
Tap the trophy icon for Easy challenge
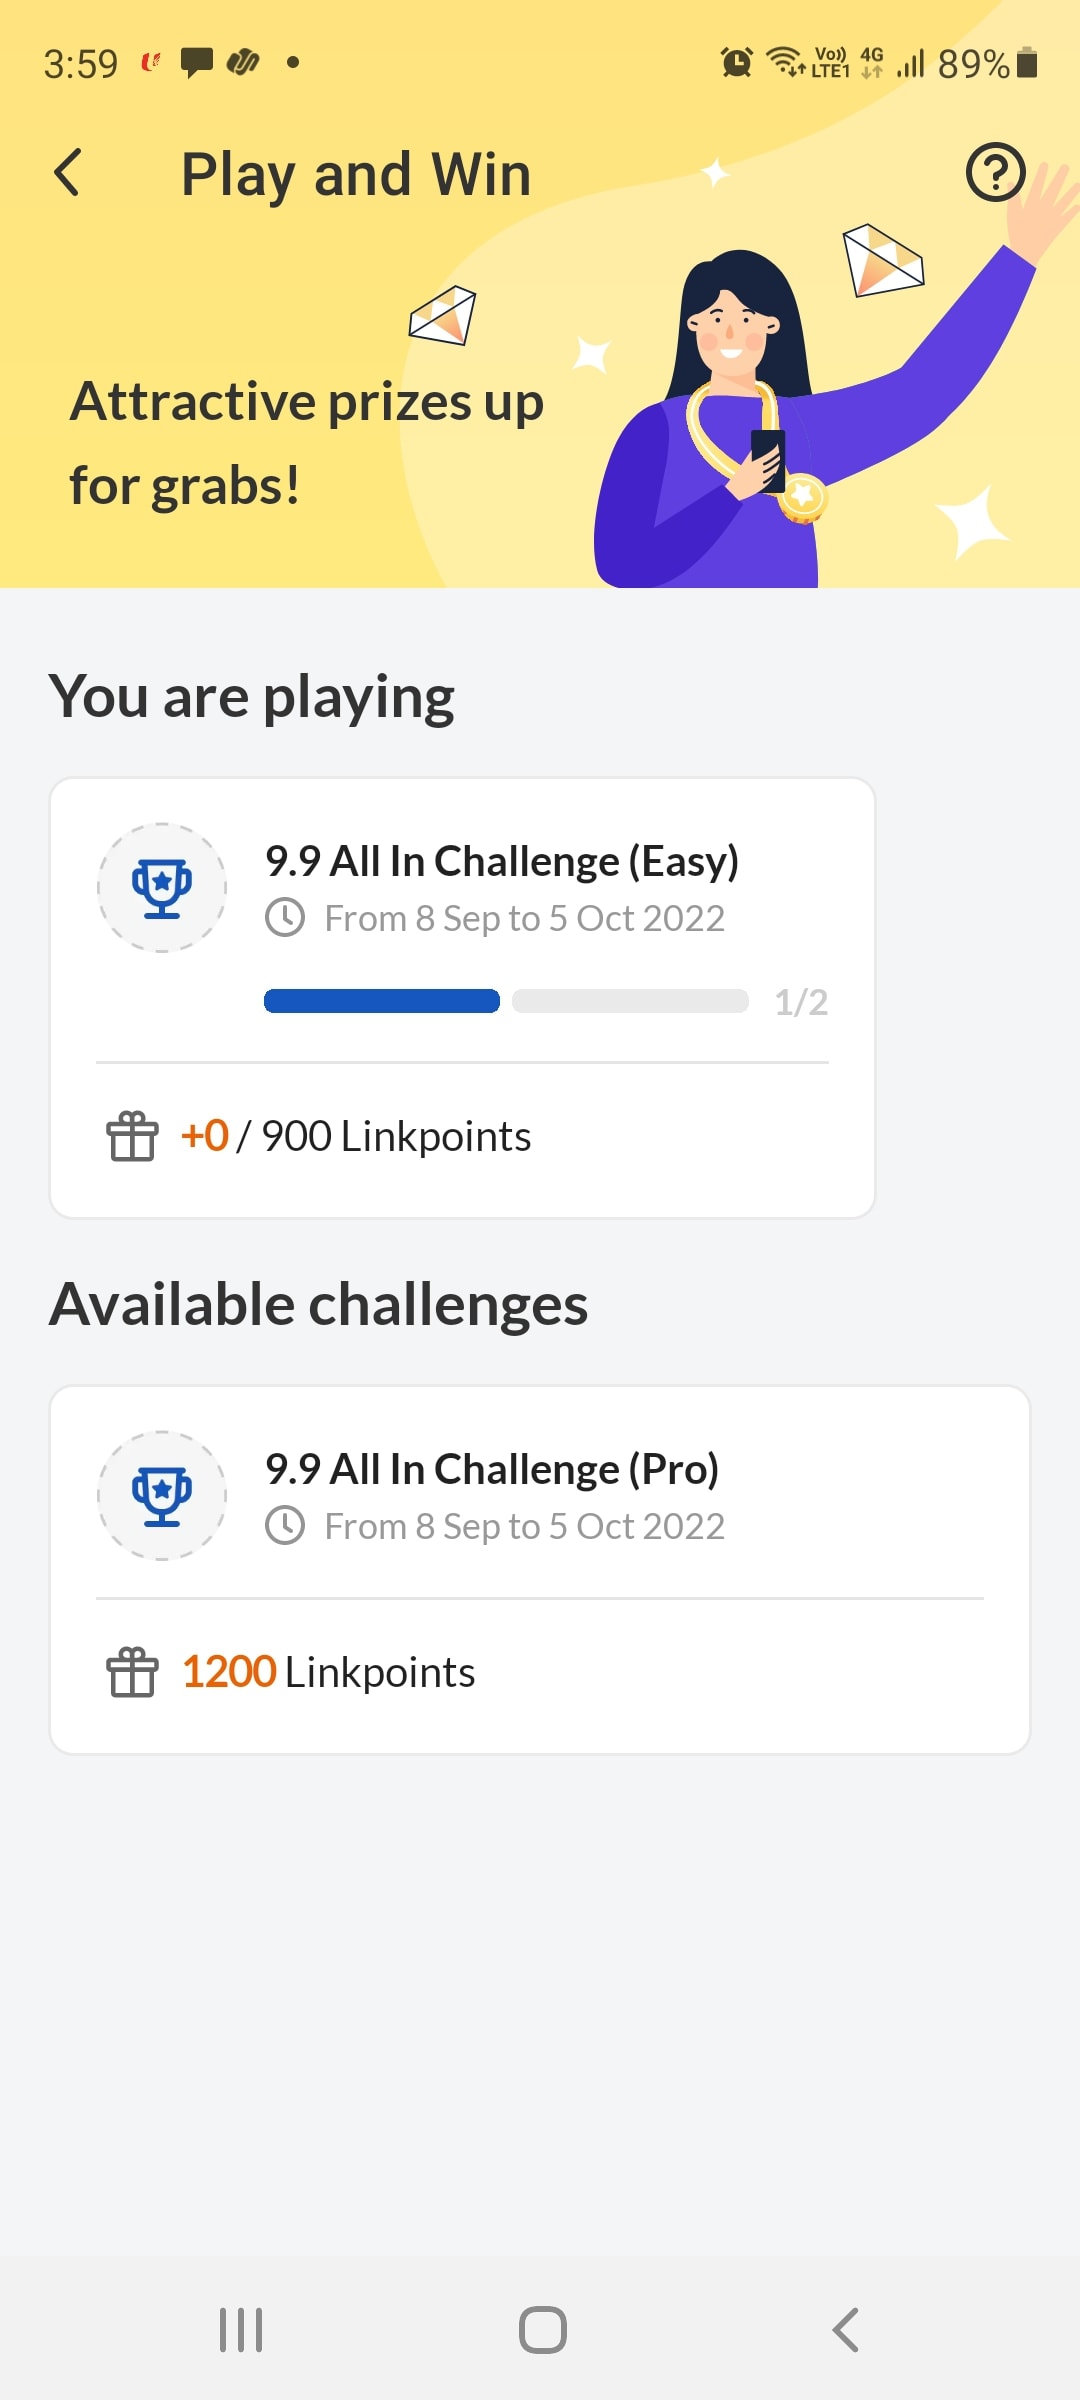162,887
